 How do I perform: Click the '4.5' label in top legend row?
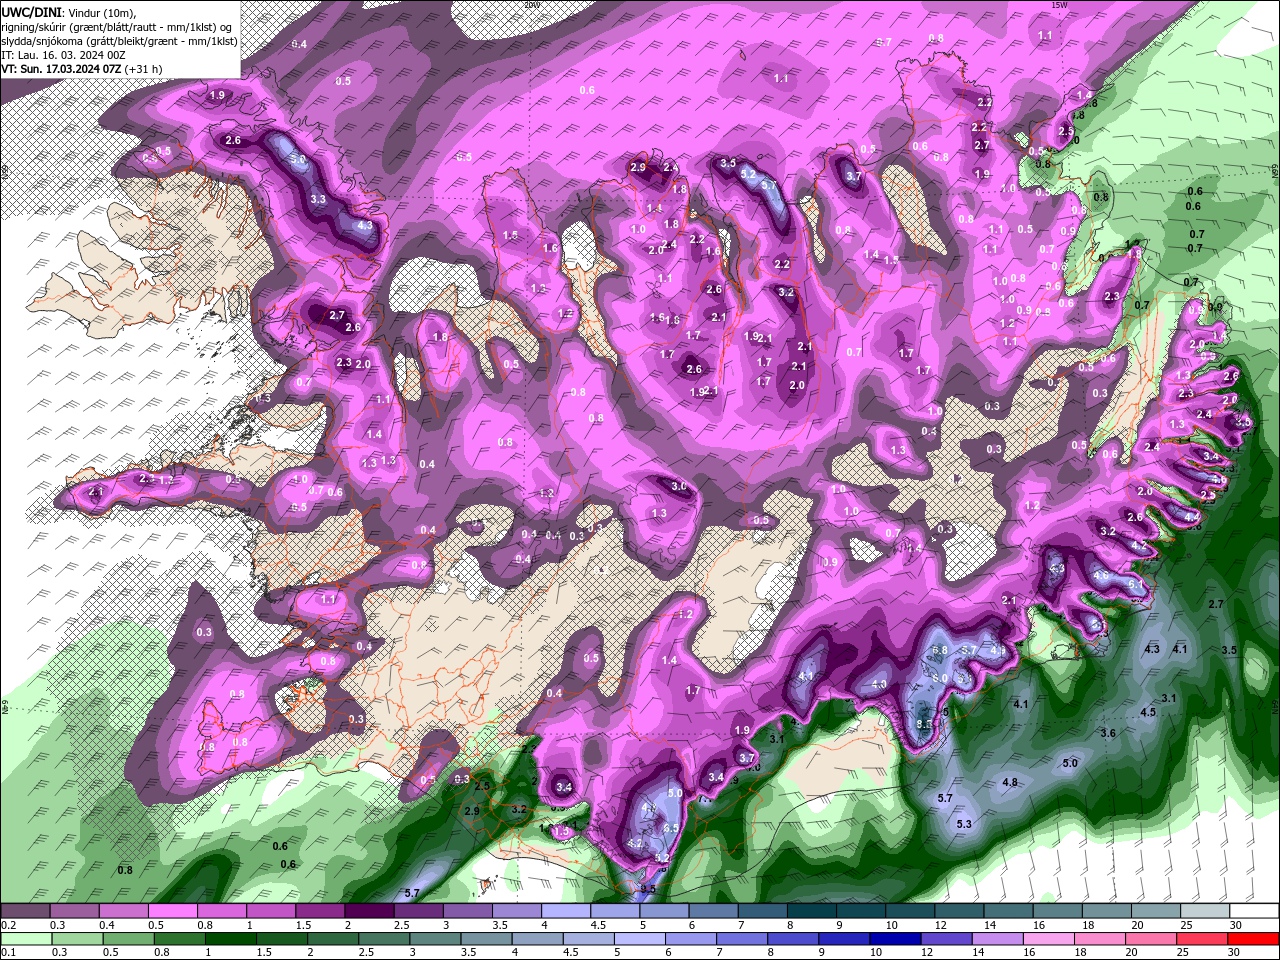598,925
